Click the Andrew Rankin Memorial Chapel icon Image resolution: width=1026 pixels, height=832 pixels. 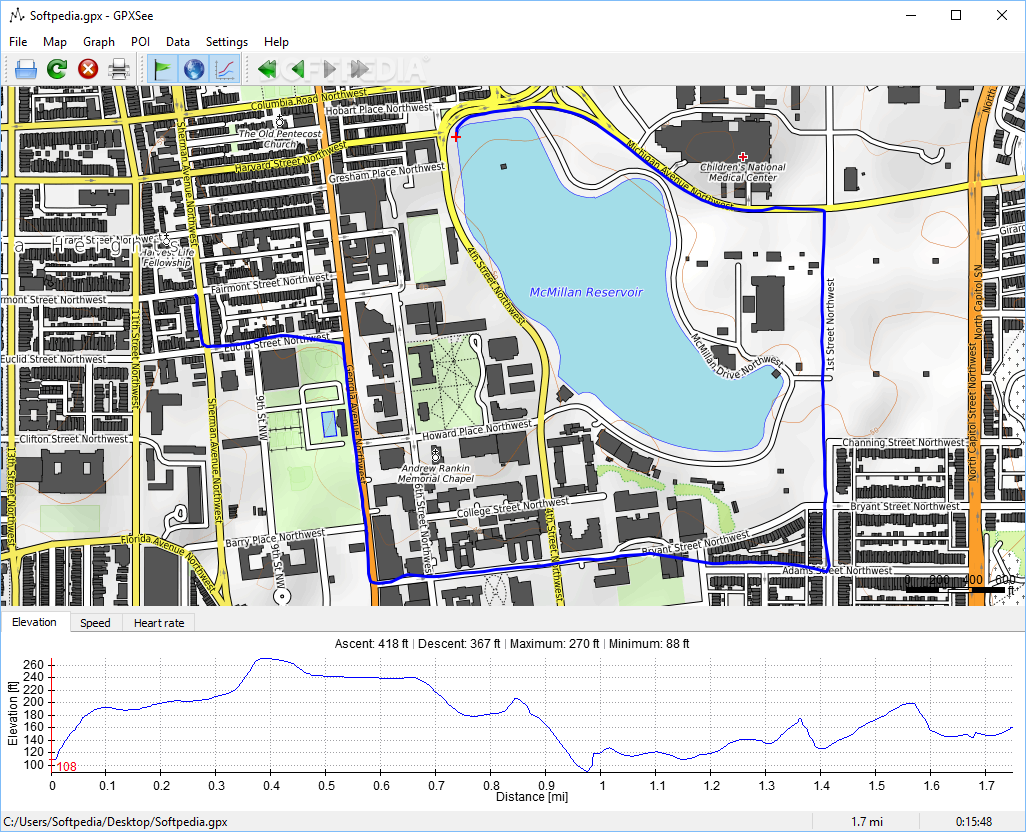tap(436, 455)
